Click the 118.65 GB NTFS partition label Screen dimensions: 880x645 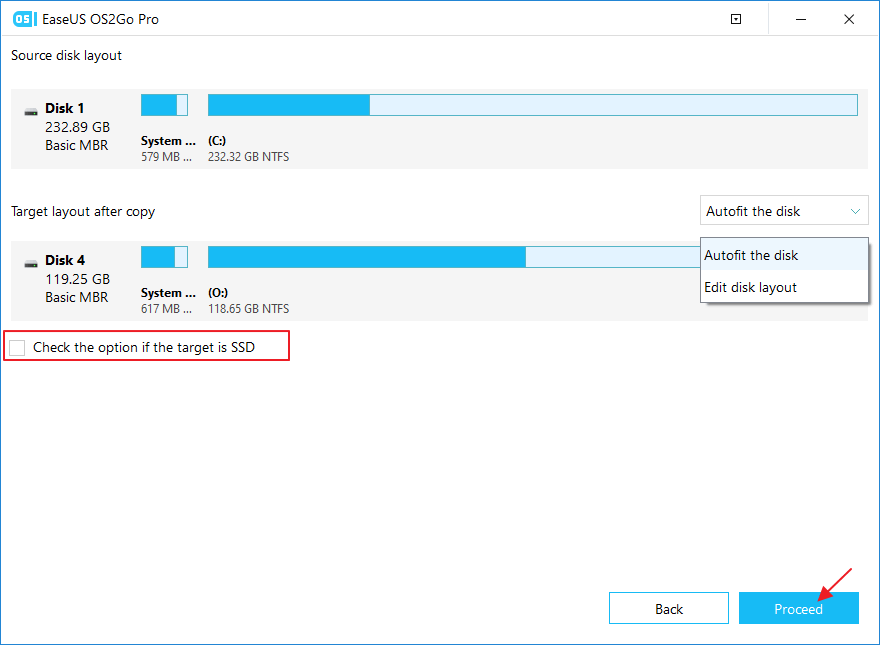coord(248,309)
